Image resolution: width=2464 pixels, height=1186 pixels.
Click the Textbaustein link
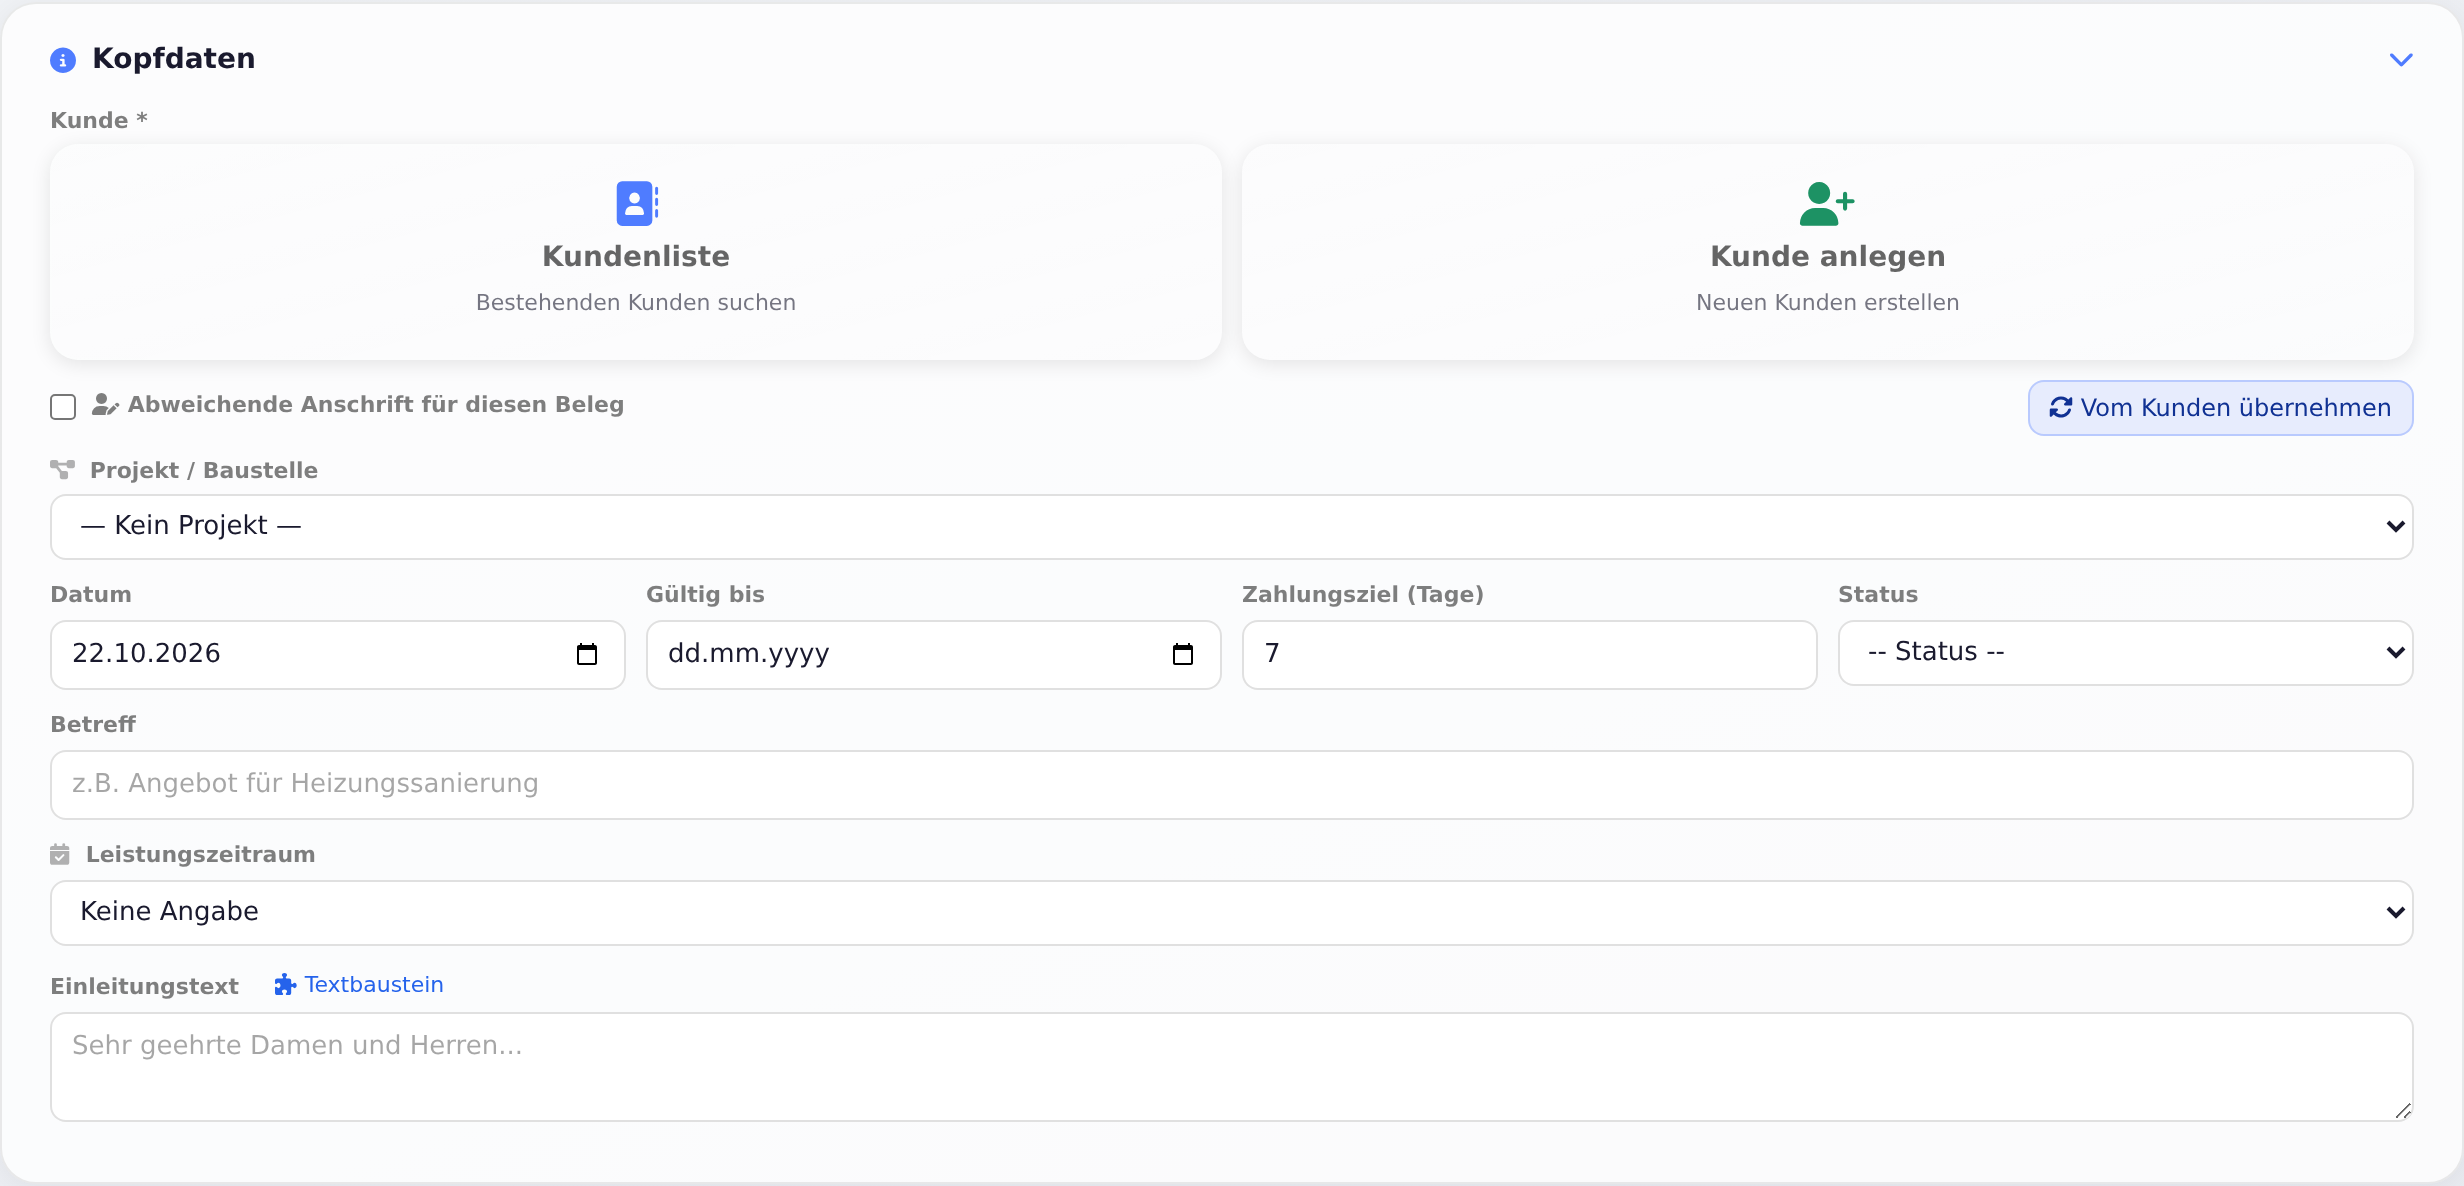point(359,985)
